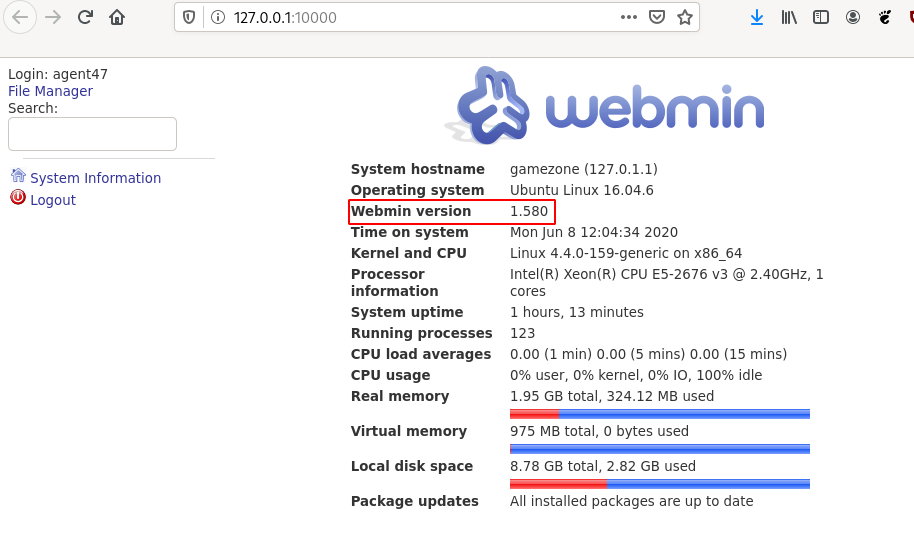Click the Local disk space usage bar
Image resolution: width=914 pixels, height=544 pixels.
click(659, 484)
